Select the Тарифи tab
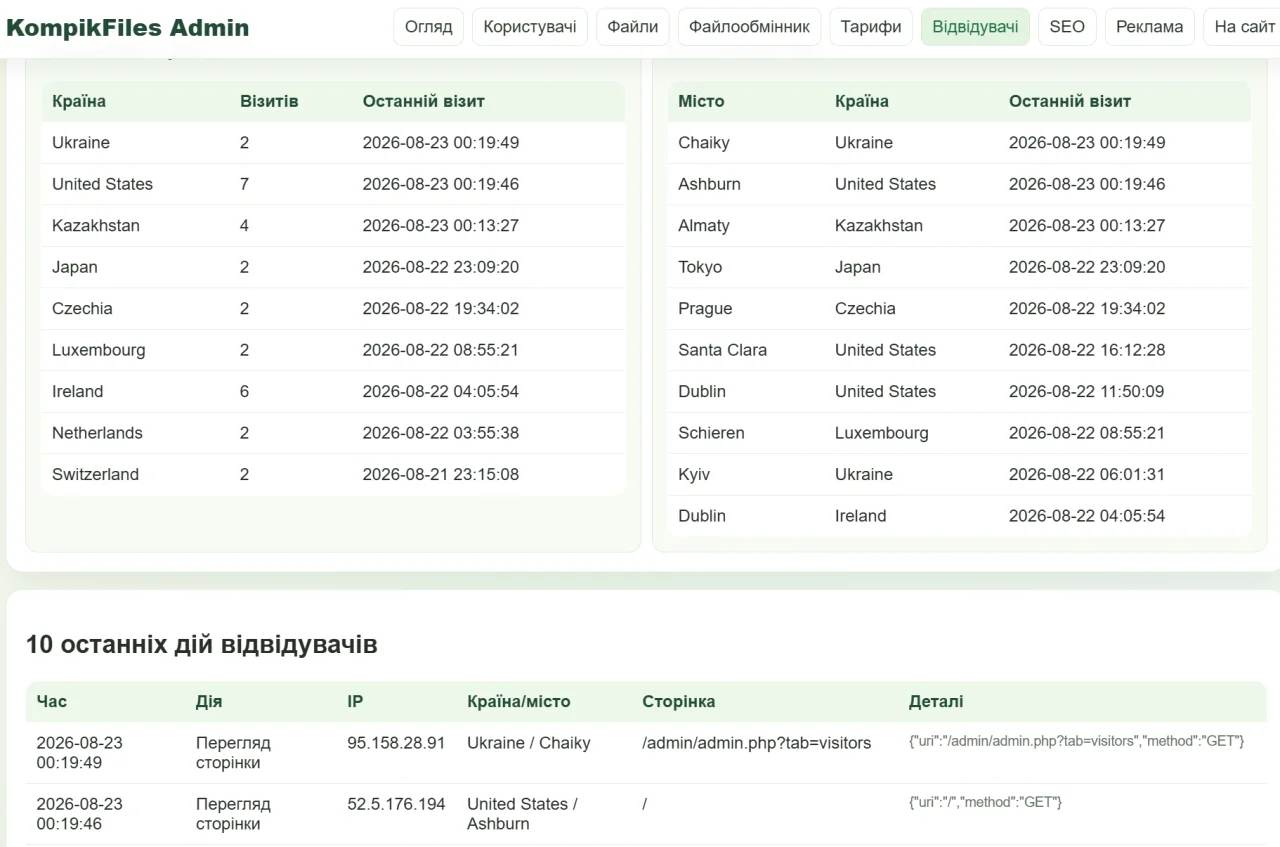Screen dimensions: 1280x847 (x=871, y=27)
